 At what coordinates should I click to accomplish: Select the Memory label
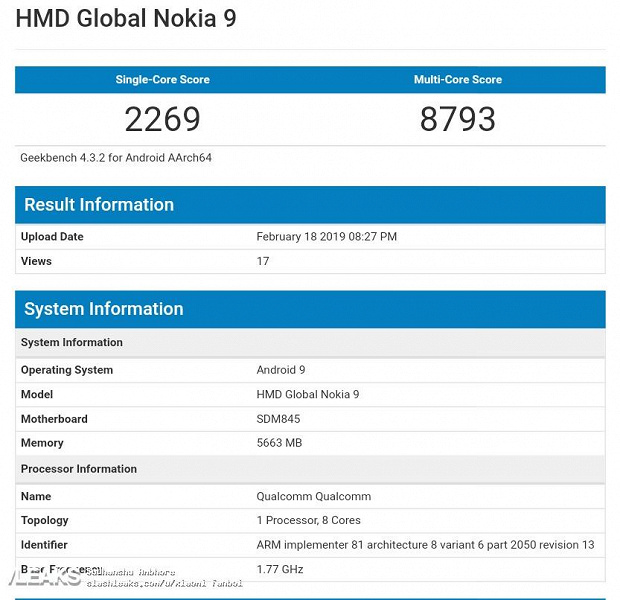(42, 443)
